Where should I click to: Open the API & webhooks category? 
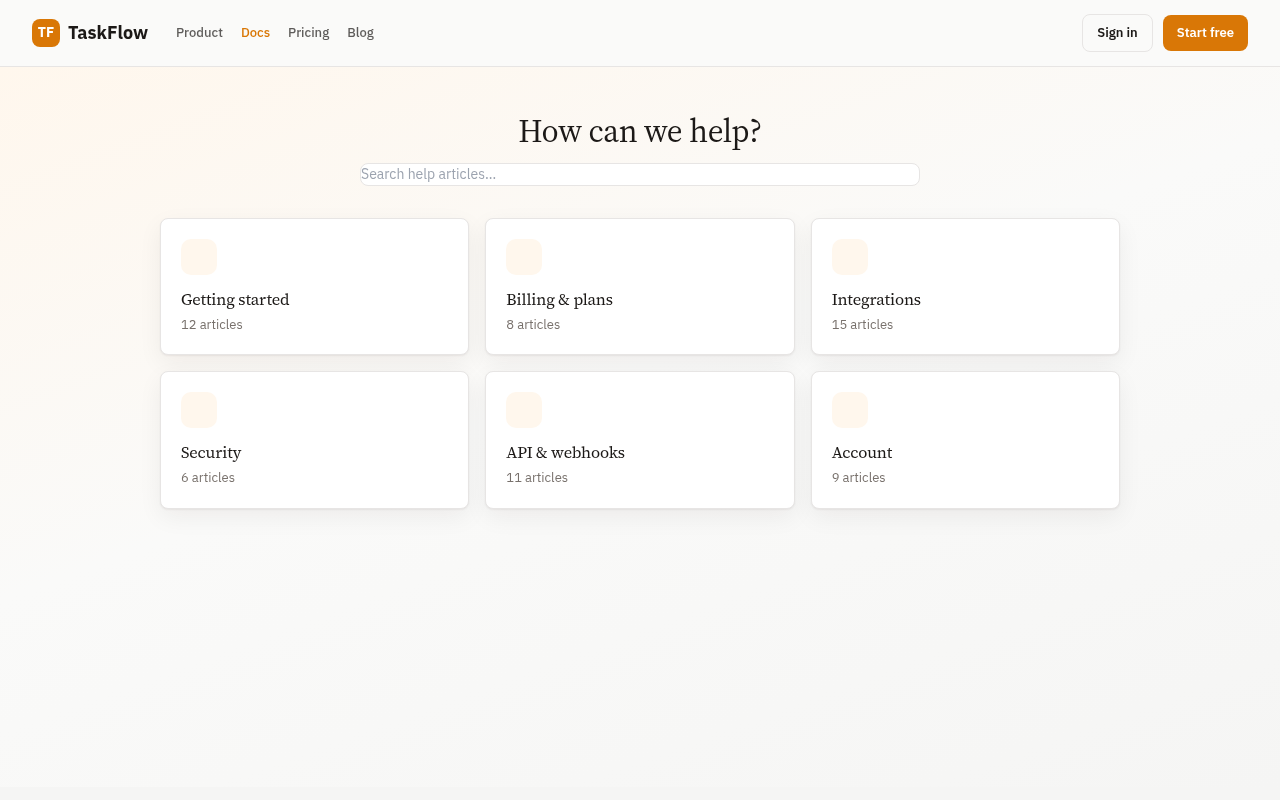[640, 440]
